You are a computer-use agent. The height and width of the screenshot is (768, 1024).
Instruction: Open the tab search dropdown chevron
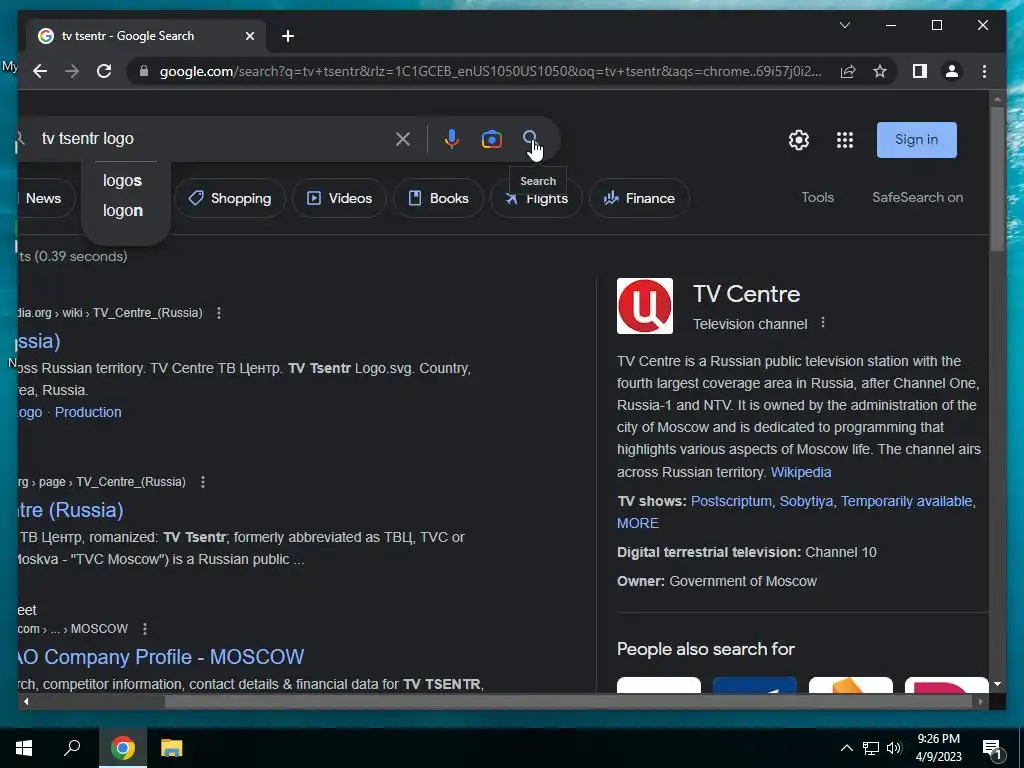[844, 25]
